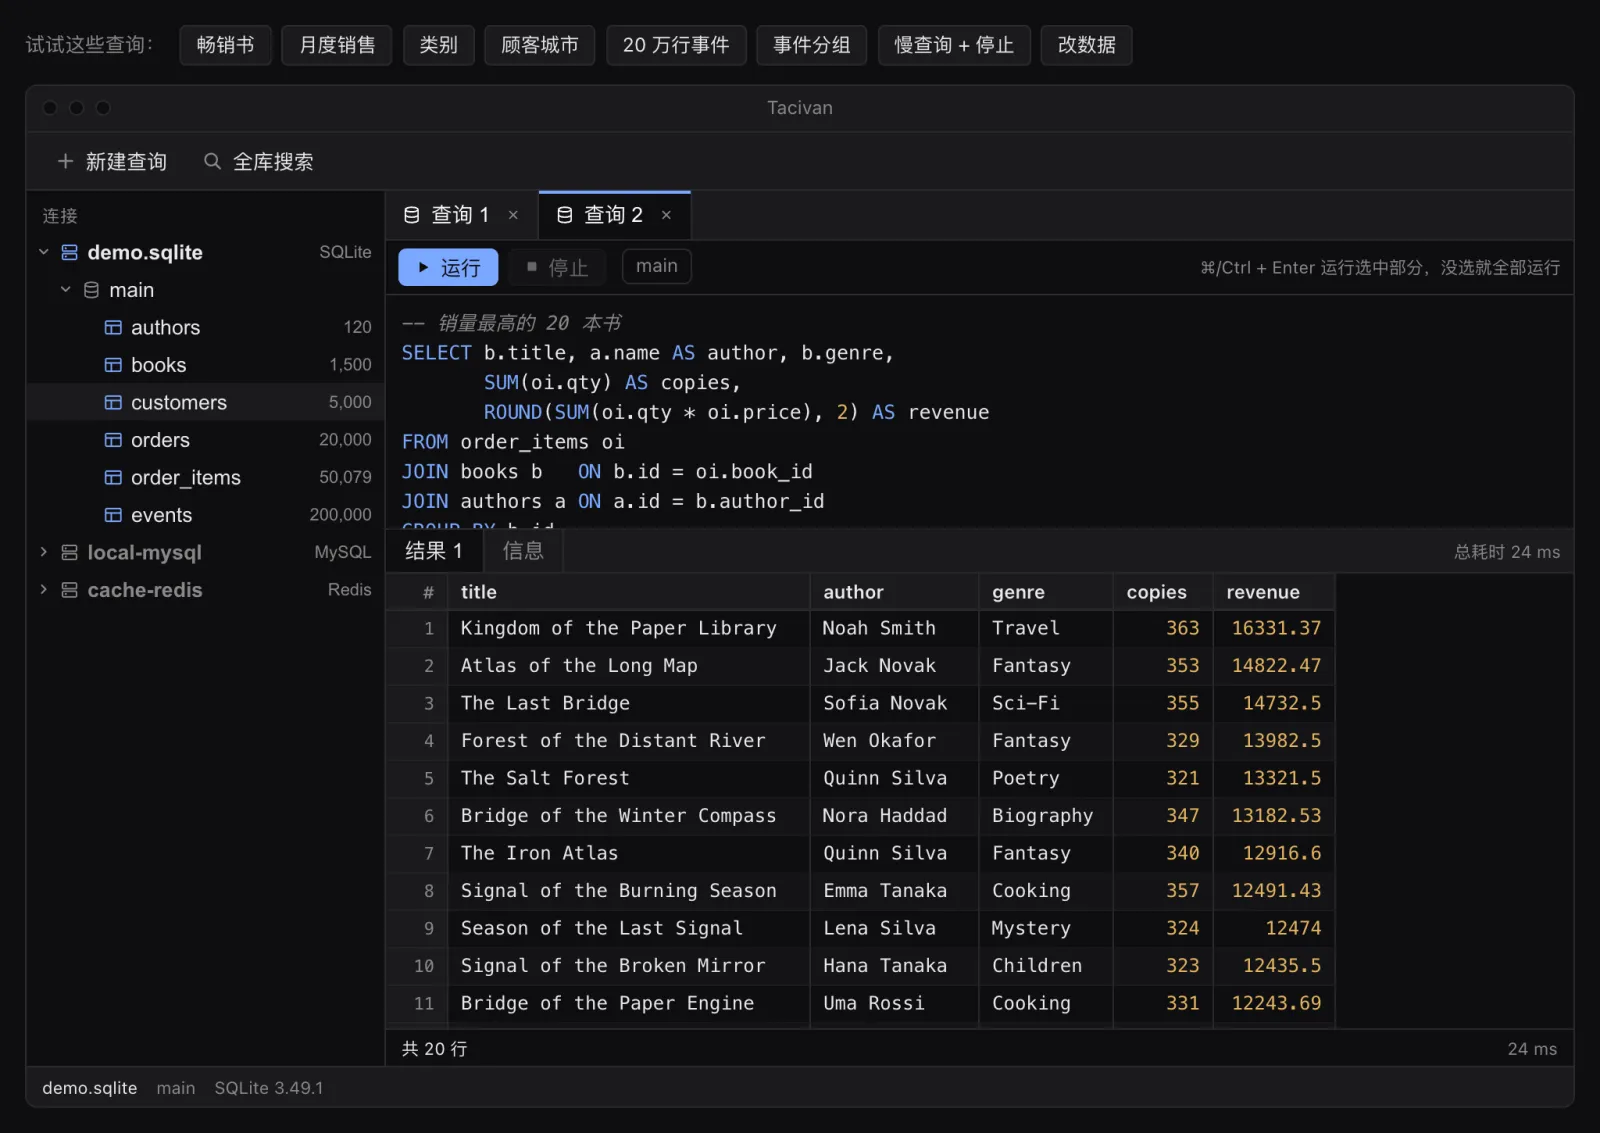Click the revenue cell '13182.53'
The width and height of the screenshot is (1600, 1133).
click(1274, 816)
